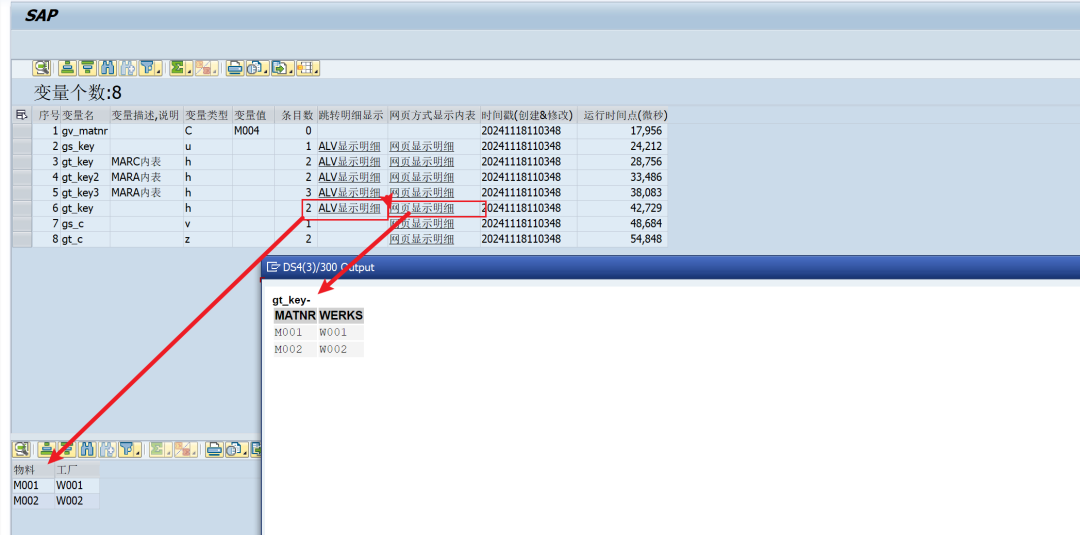Open 网页显示明细 link for gs_c row

pyautogui.click(x=422, y=224)
